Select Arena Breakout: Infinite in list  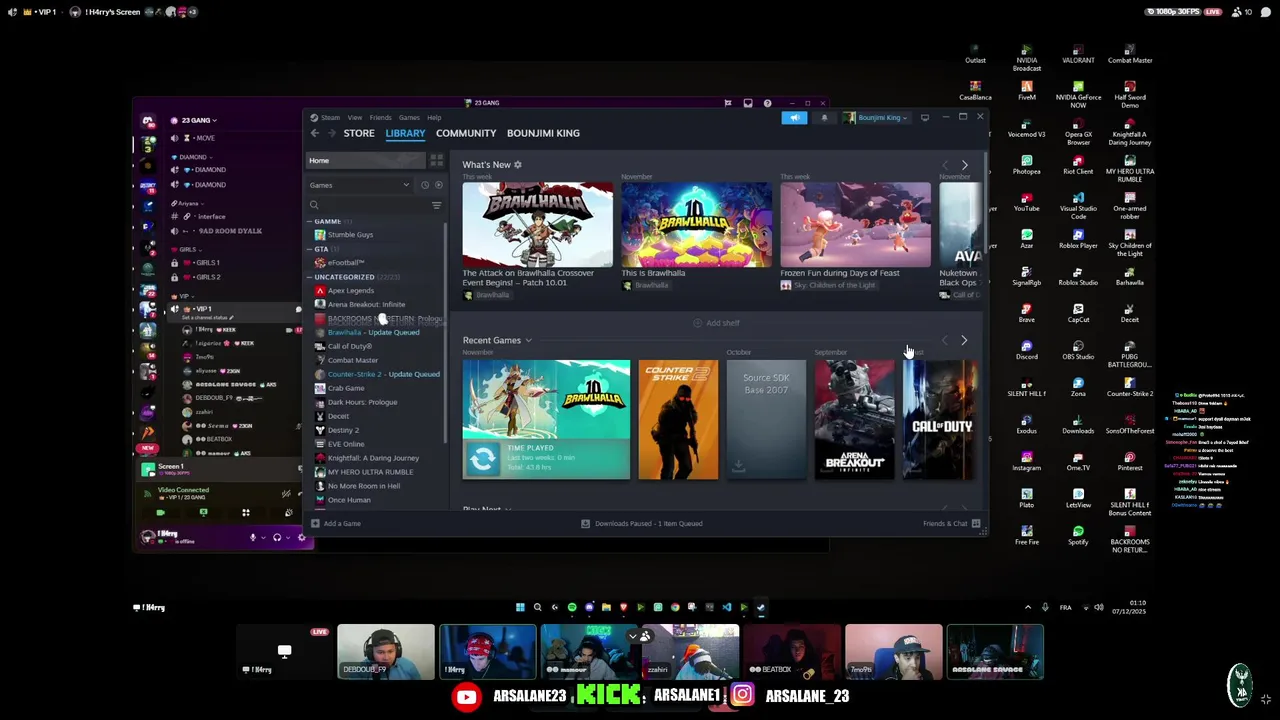(x=366, y=305)
